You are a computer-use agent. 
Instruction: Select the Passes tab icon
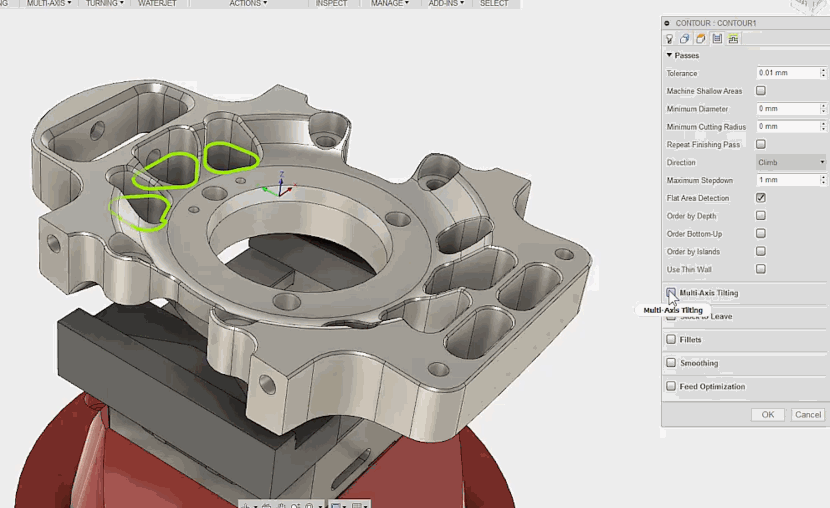[x=717, y=39]
